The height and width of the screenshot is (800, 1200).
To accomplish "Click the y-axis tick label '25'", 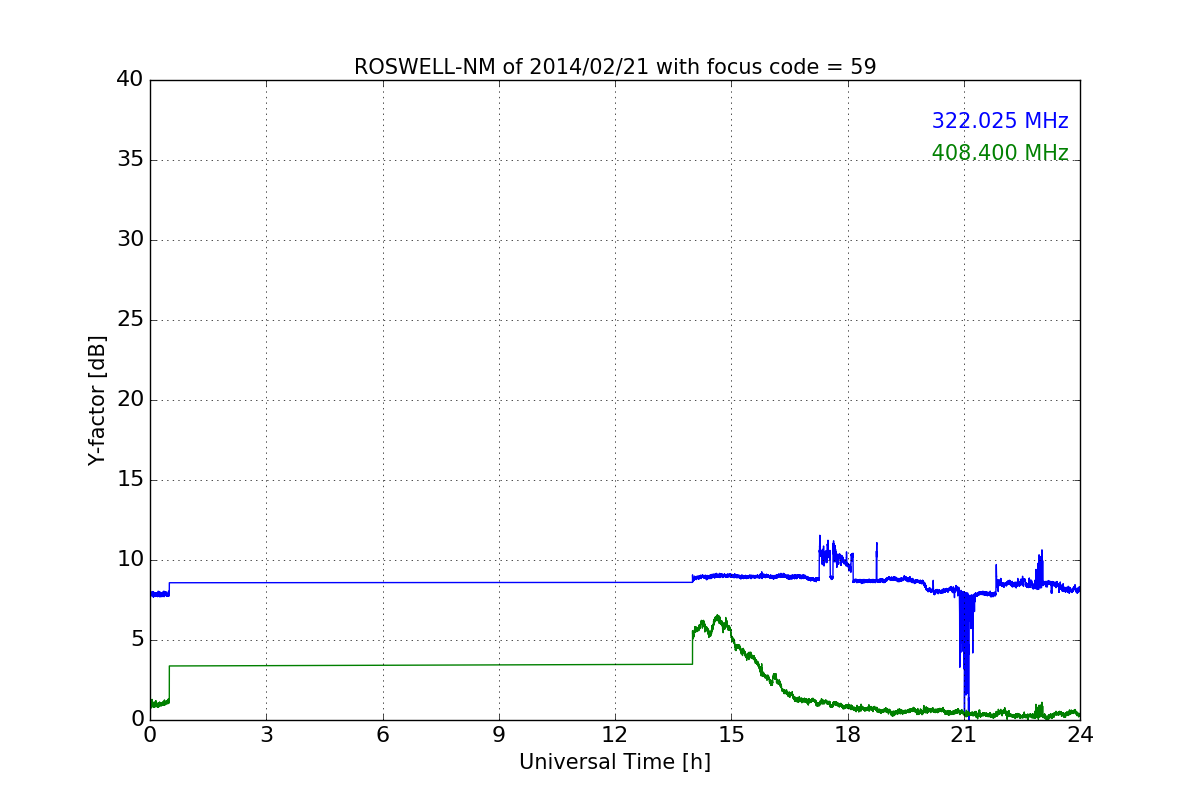I will pyautogui.click(x=131, y=320).
